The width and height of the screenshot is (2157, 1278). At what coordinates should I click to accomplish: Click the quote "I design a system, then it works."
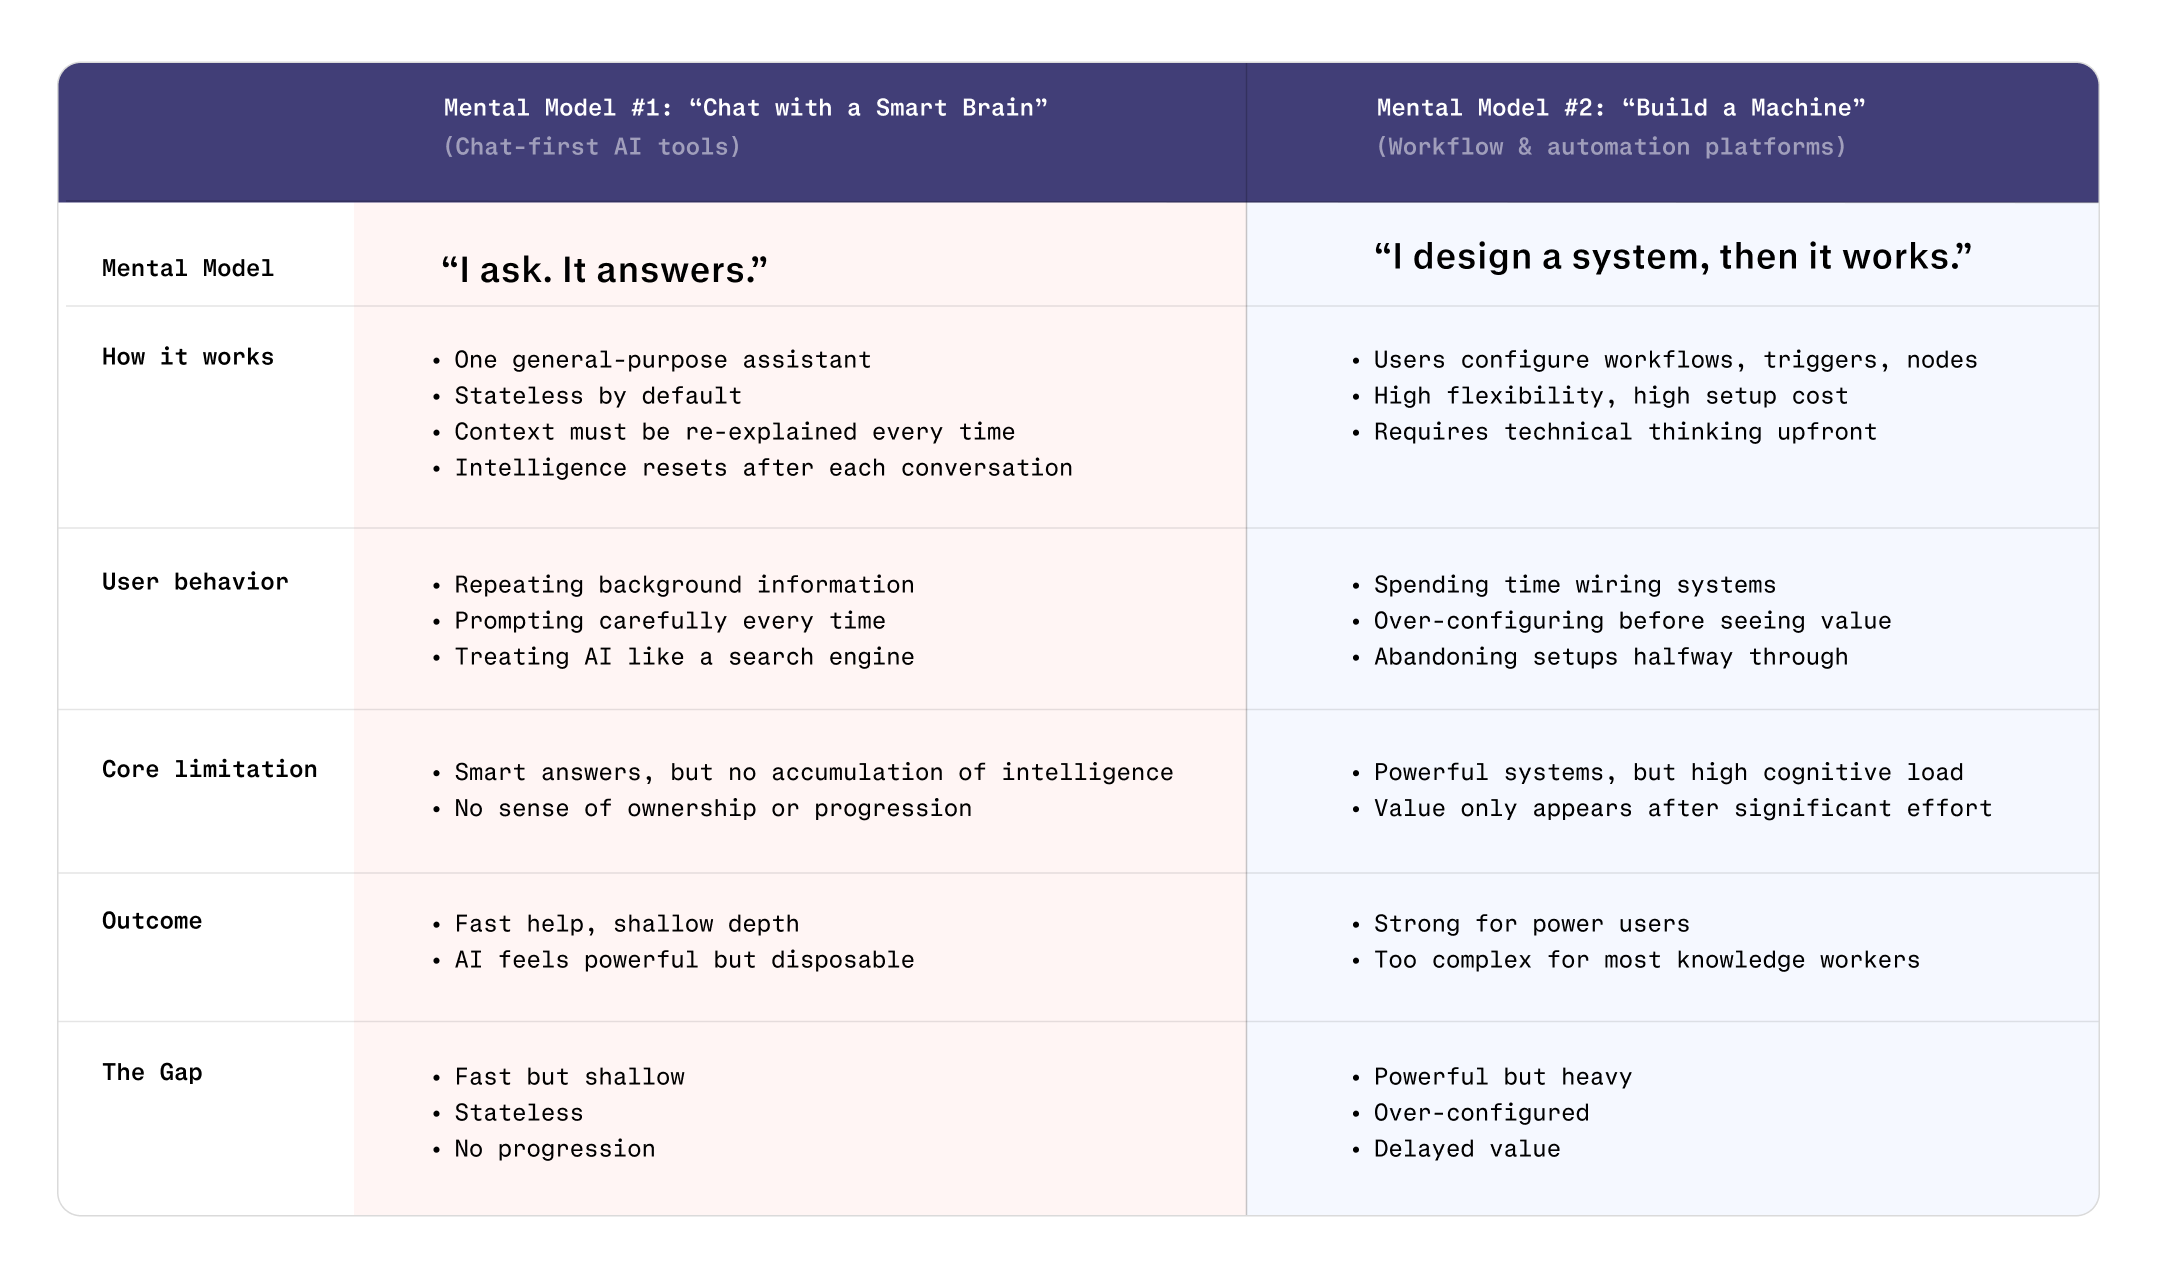pos(1673,257)
